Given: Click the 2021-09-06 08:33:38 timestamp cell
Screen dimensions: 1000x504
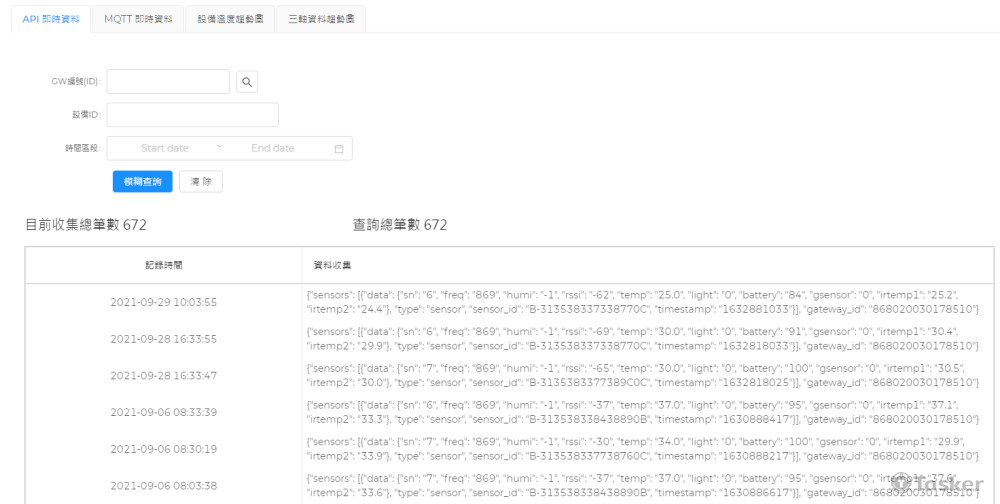Looking at the screenshot, I should point(163,485).
